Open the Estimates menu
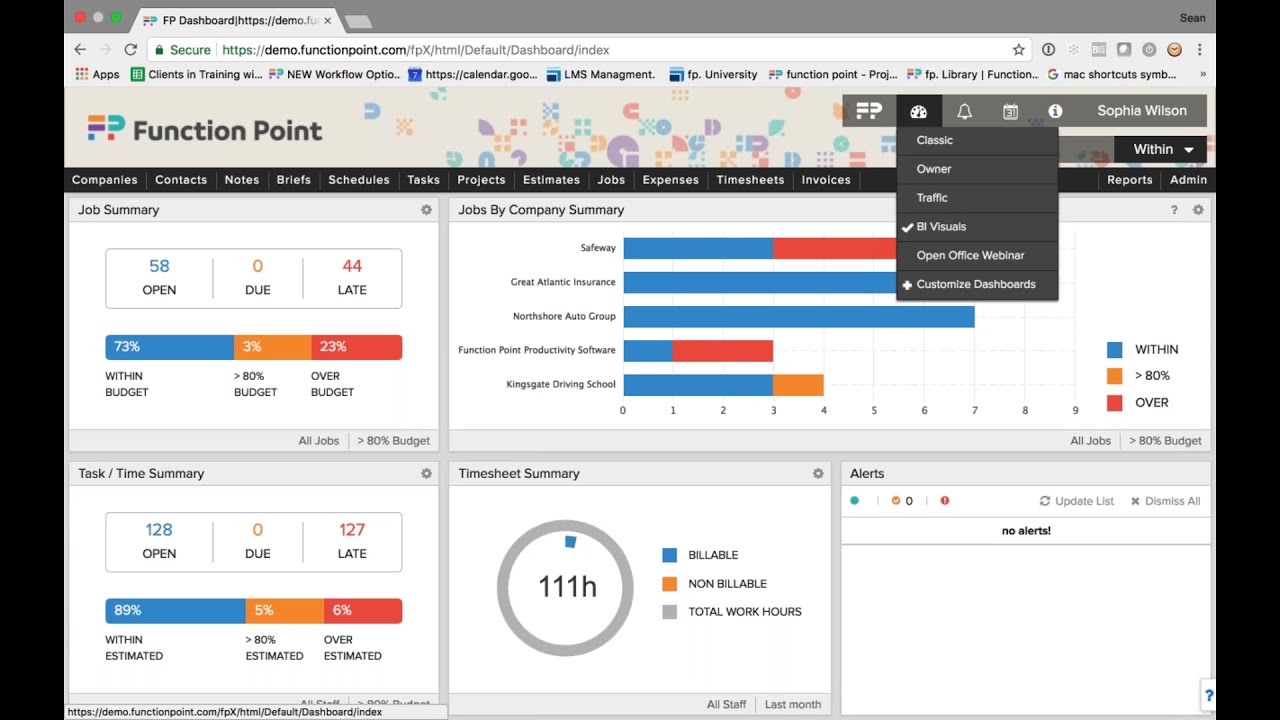 coord(551,180)
